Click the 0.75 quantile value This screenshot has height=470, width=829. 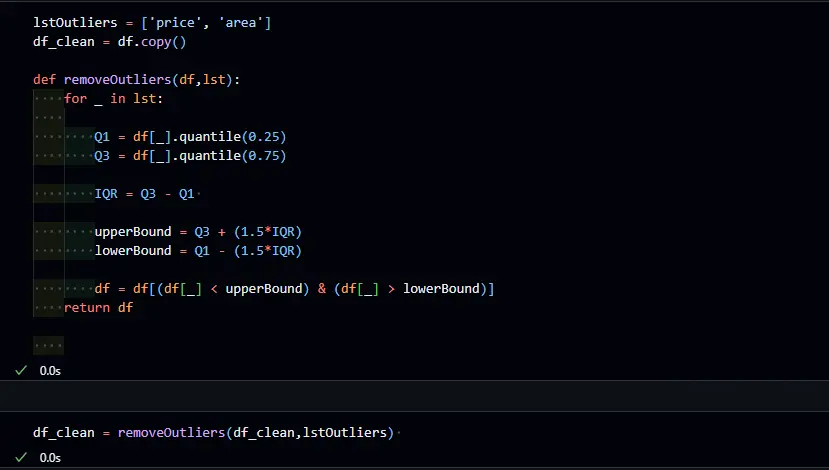tap(264, 156)
